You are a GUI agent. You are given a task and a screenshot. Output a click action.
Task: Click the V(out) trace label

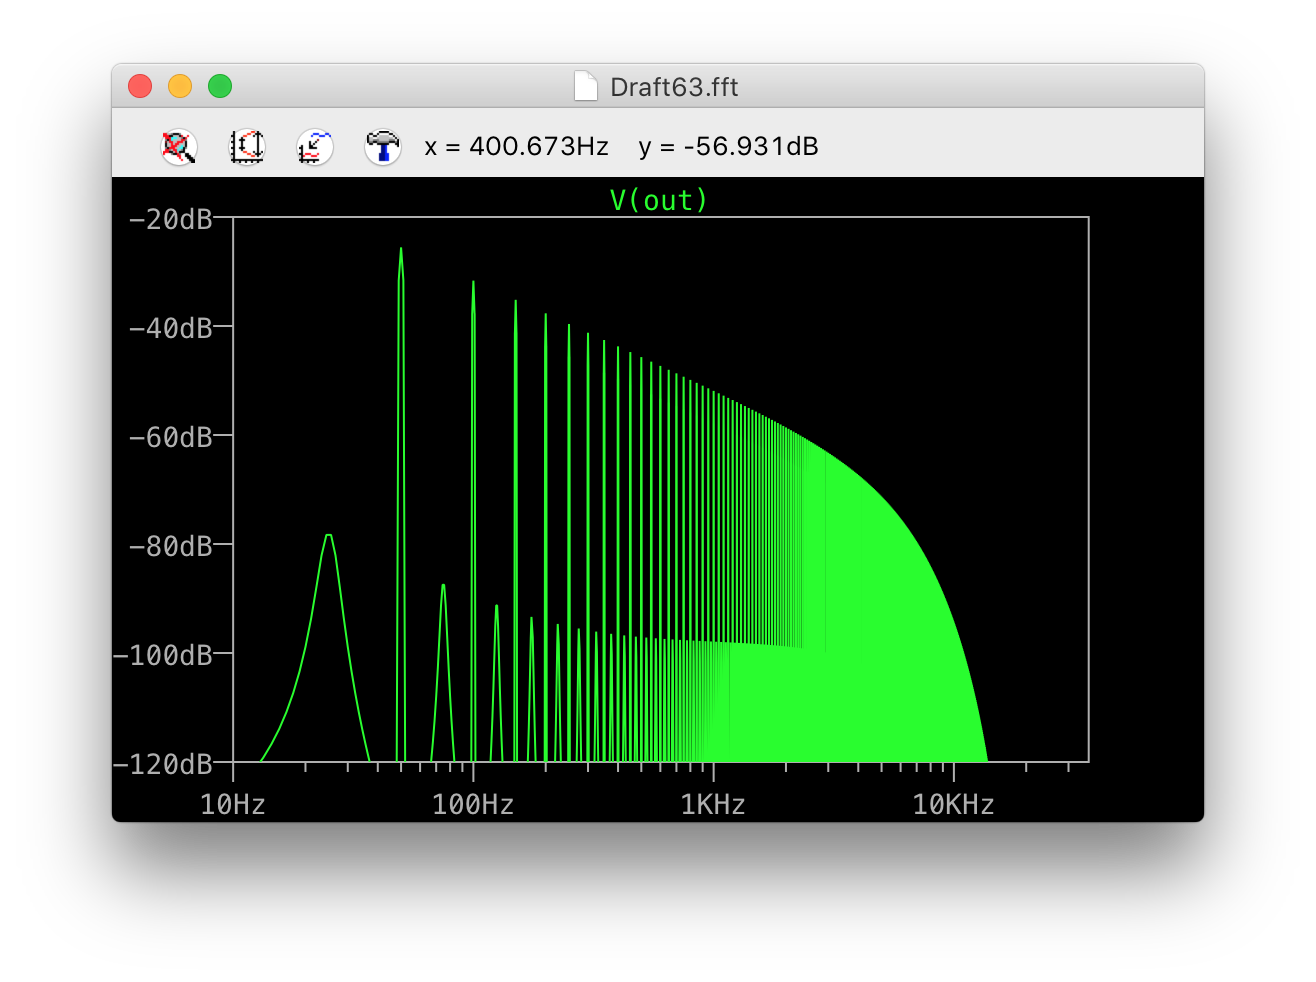pyautogui.click(x=659, y=200)
